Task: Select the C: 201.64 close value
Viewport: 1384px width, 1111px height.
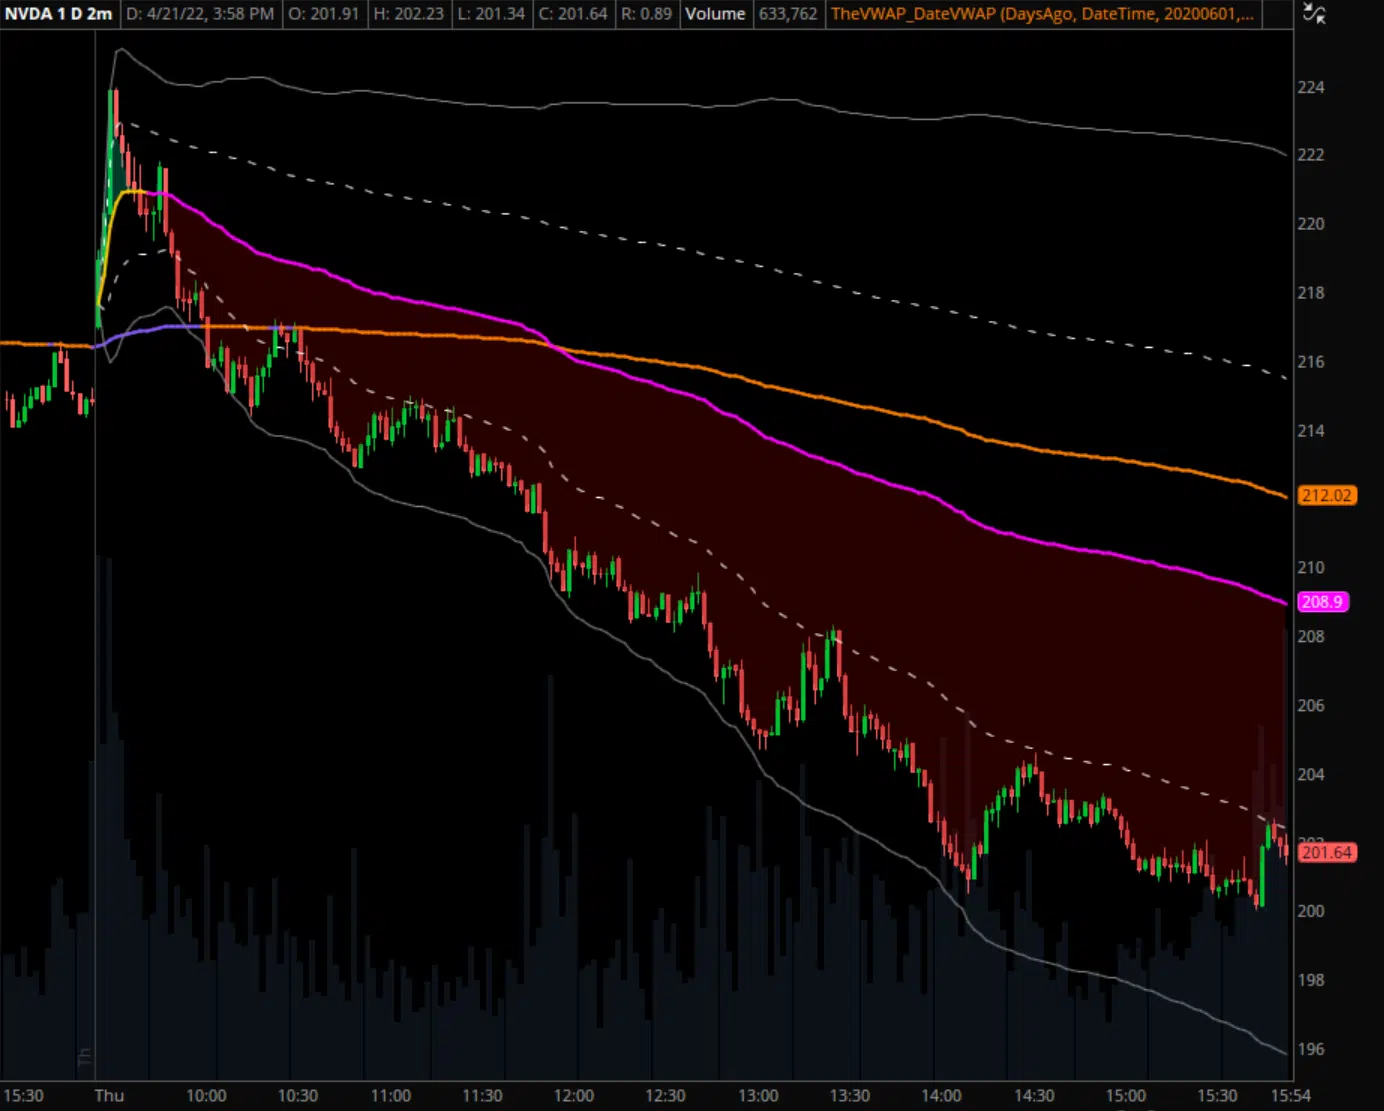Action: [x=573, y=14]
